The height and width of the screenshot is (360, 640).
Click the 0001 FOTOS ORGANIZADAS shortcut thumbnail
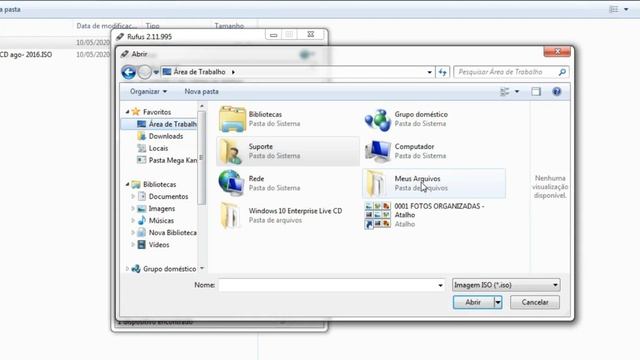pyautogui.click(x=378, y=215)
